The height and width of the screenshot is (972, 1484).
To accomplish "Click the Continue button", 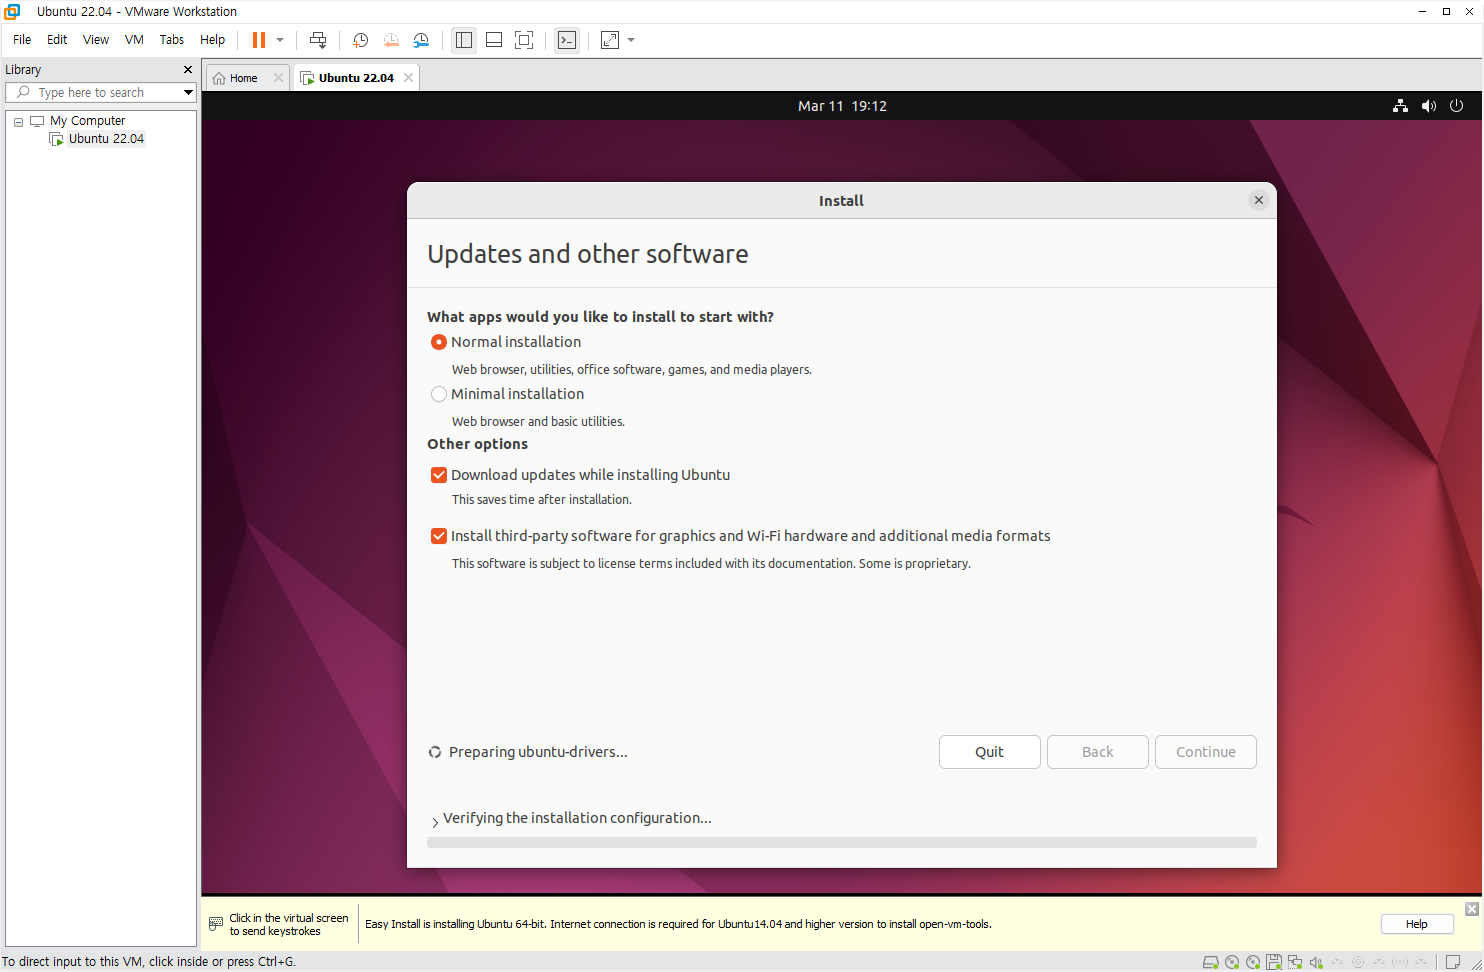I will (1206, 752).
